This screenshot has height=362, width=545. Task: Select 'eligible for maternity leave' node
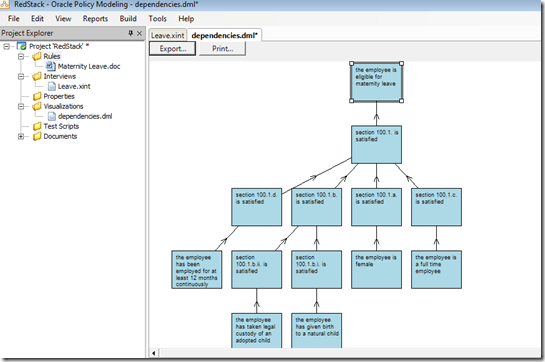click(376, 82)
